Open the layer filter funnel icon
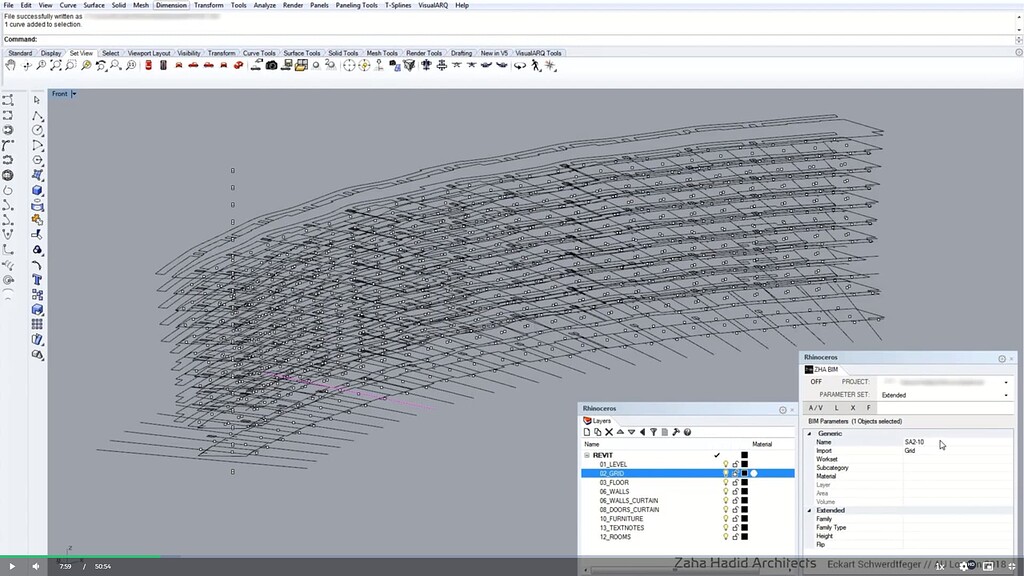 point(655,431)
